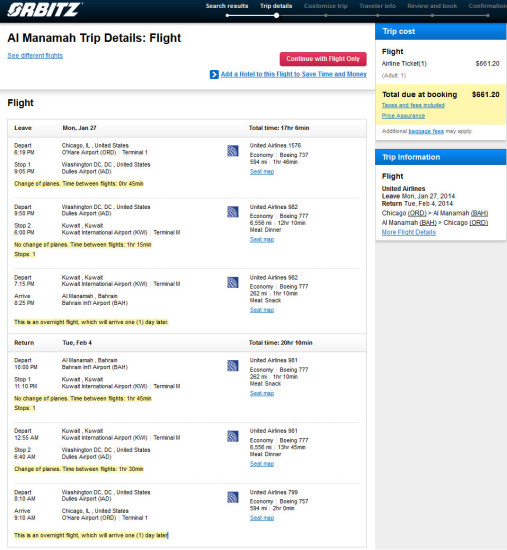The width and height of the screenshot is (507, 550).
Task: Open Add a Hotel to this Flight link
Action: click(x=294, y=74)
